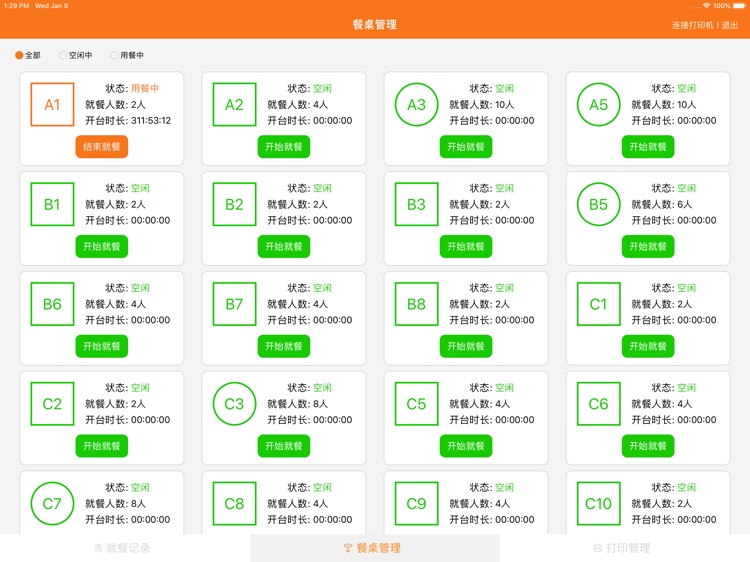Start dining at table B7
The image size is (750, 562).
(284, 346)
